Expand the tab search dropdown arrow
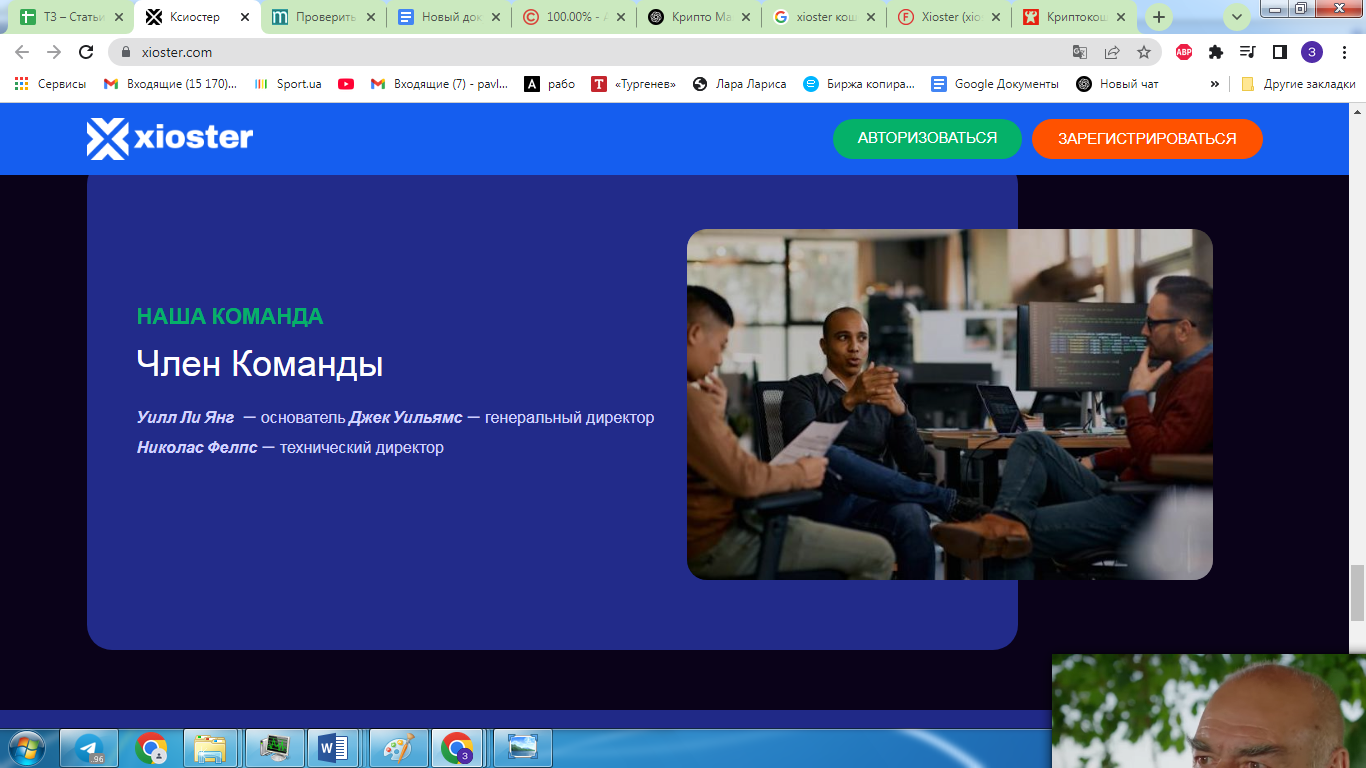The image size is (1366, 768). [x=1237, y=17]
